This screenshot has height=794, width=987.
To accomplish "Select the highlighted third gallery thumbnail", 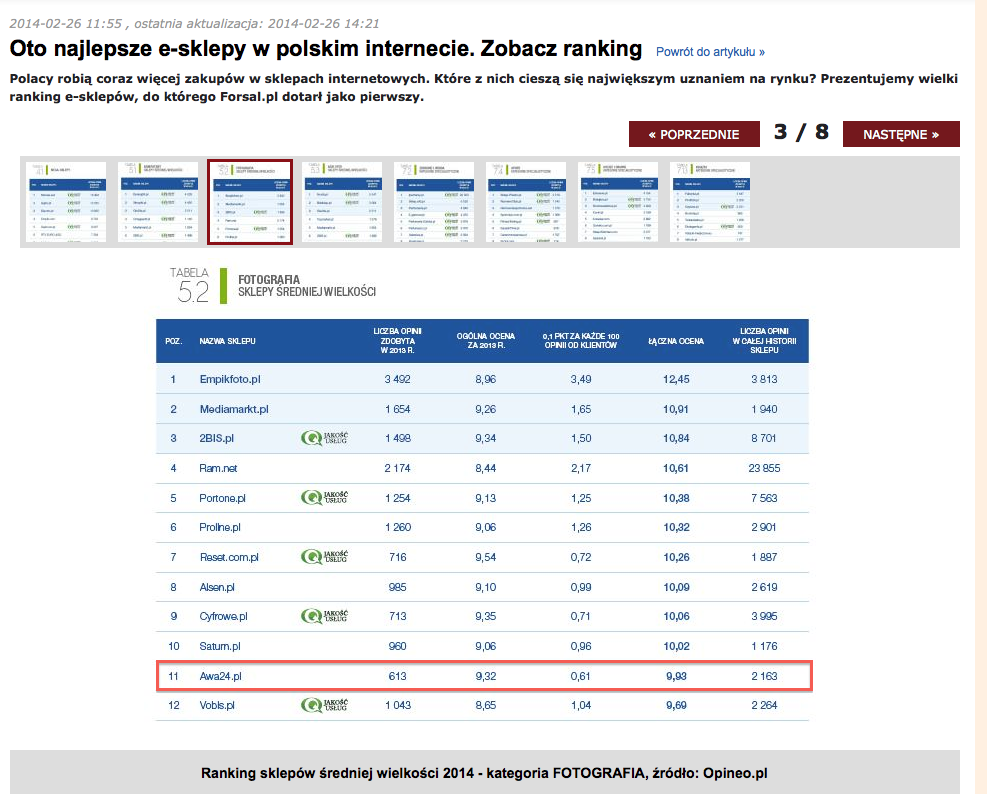I will [250, 201].
